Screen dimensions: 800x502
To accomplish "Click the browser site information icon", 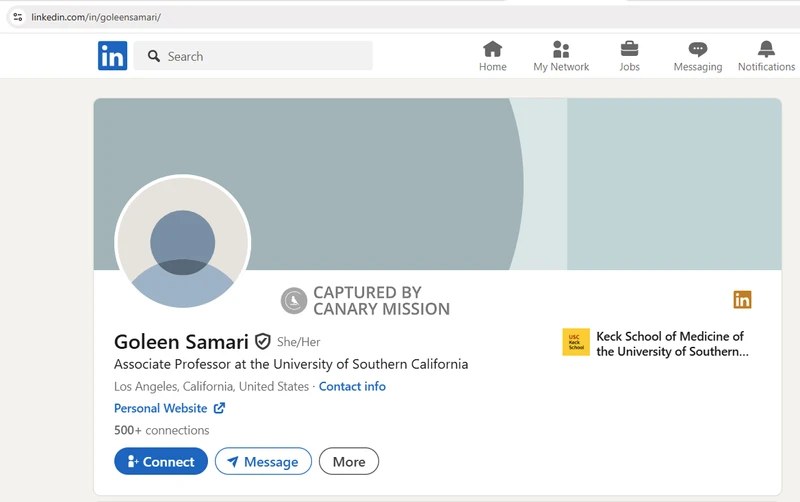I will tap(18, 17).
